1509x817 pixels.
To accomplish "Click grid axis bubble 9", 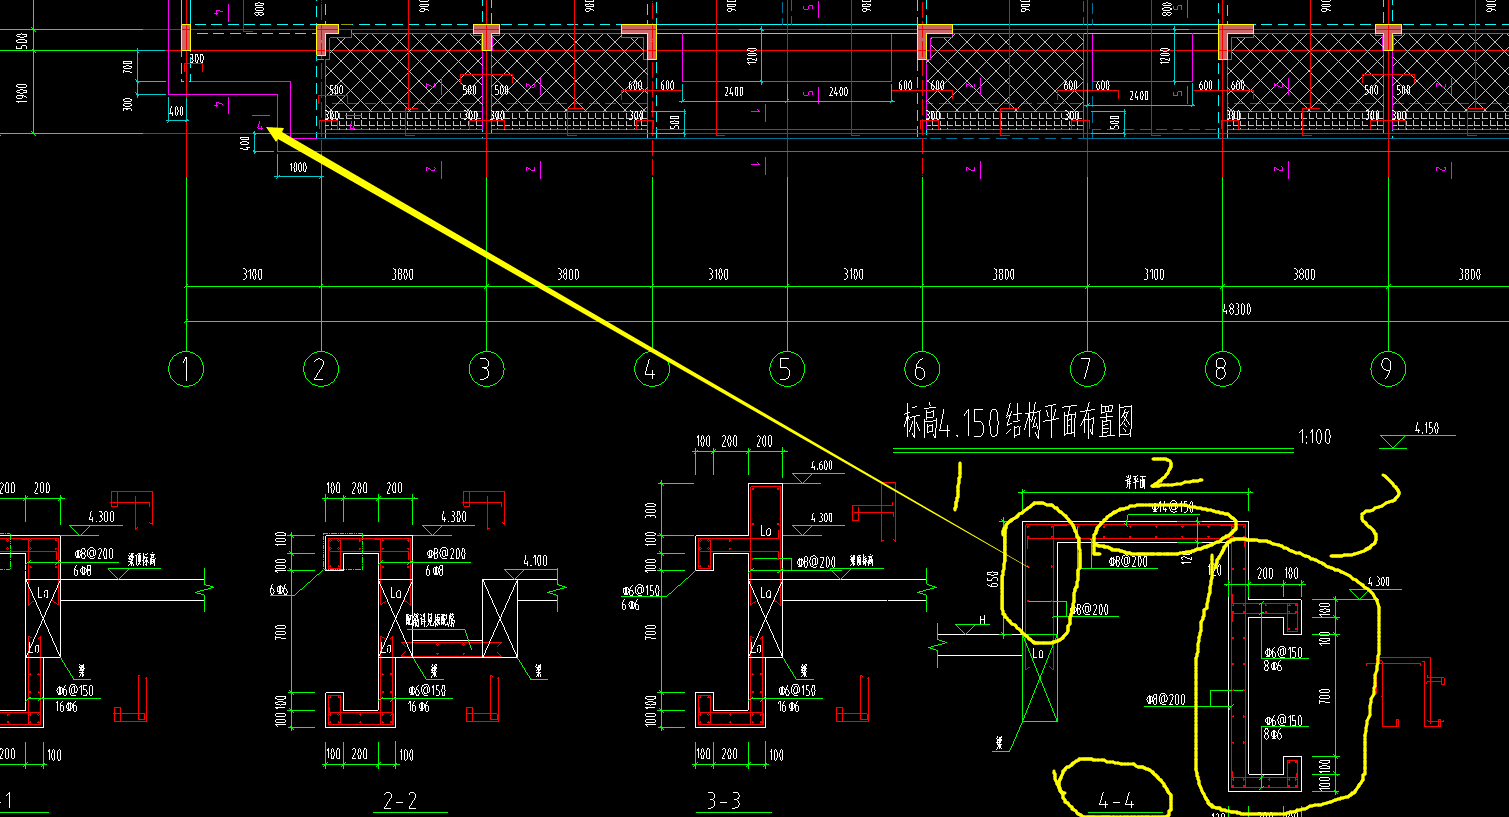I will click(x=1388, y=369).
